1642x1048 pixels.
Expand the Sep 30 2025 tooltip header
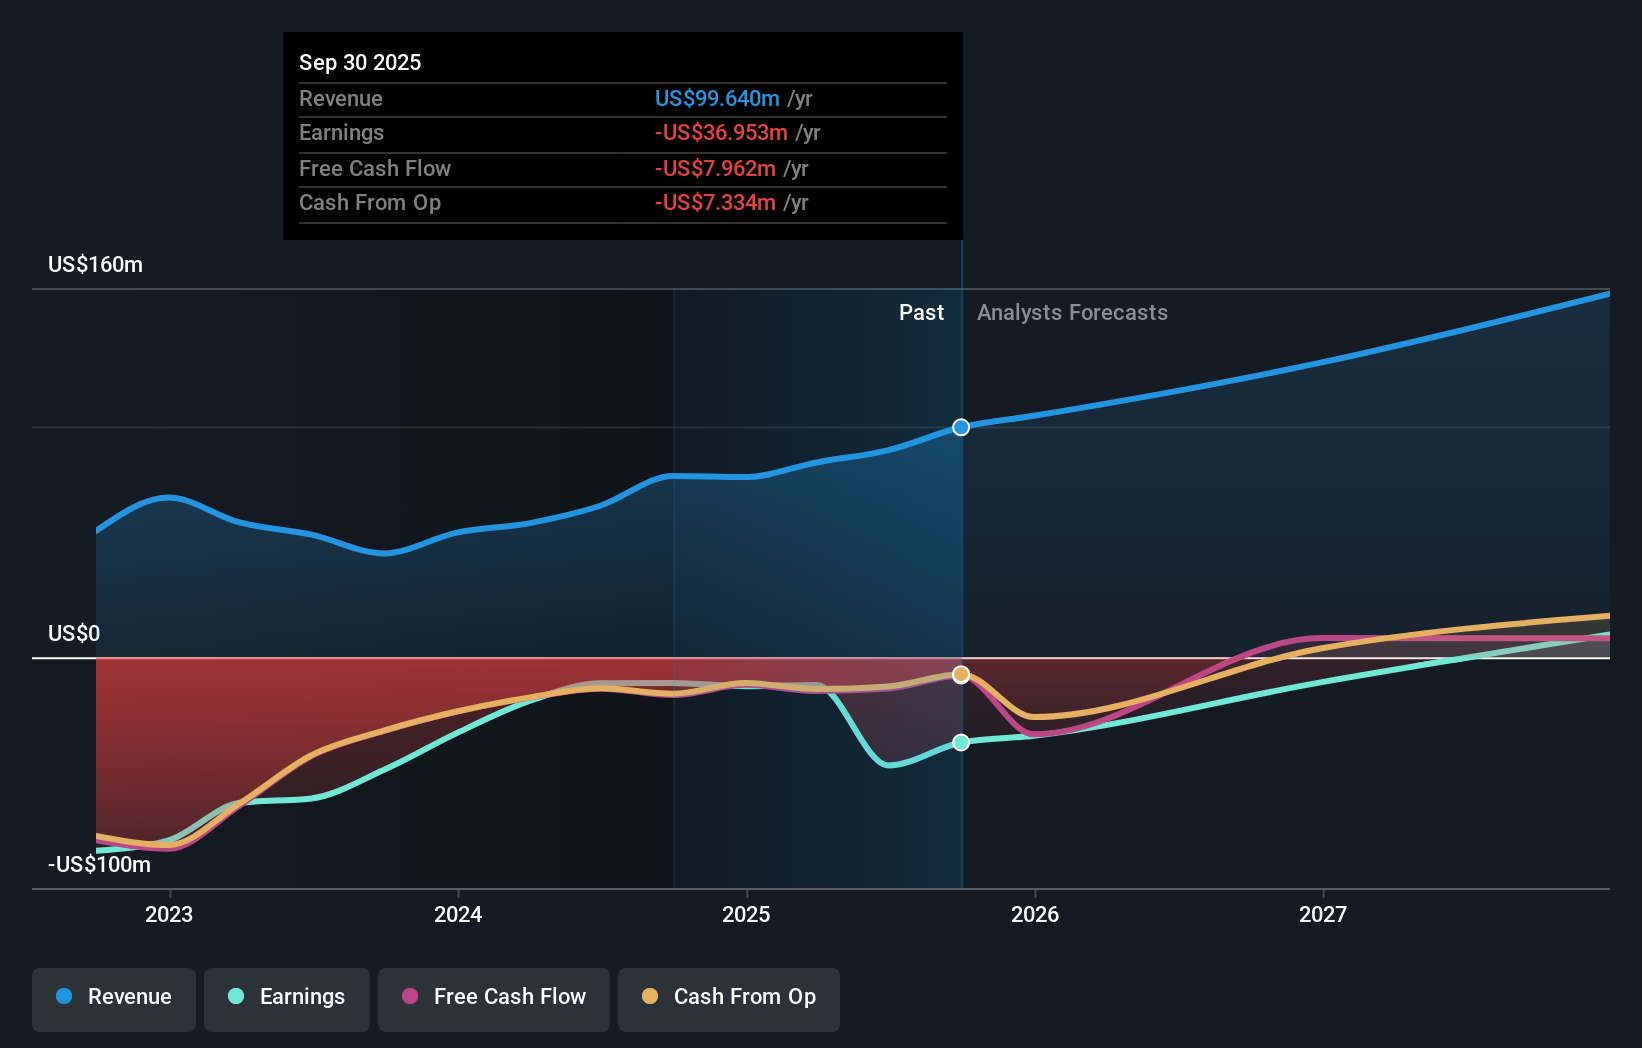[x=360, y=62]
